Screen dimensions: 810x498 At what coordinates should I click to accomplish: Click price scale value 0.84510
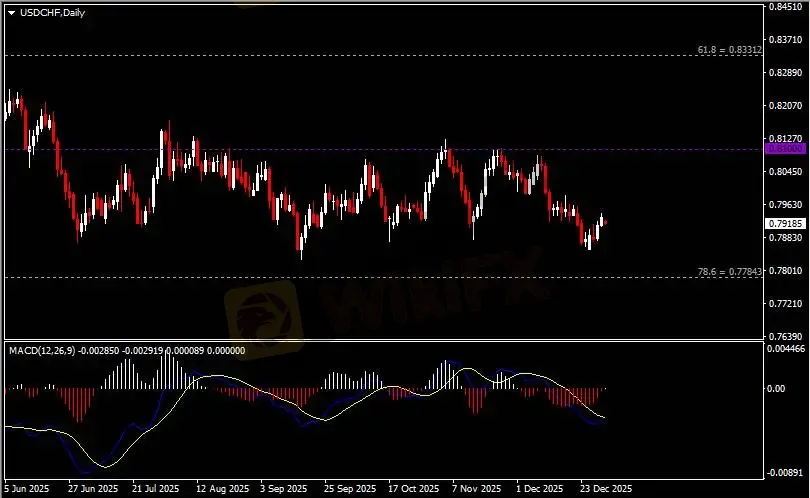785,7
